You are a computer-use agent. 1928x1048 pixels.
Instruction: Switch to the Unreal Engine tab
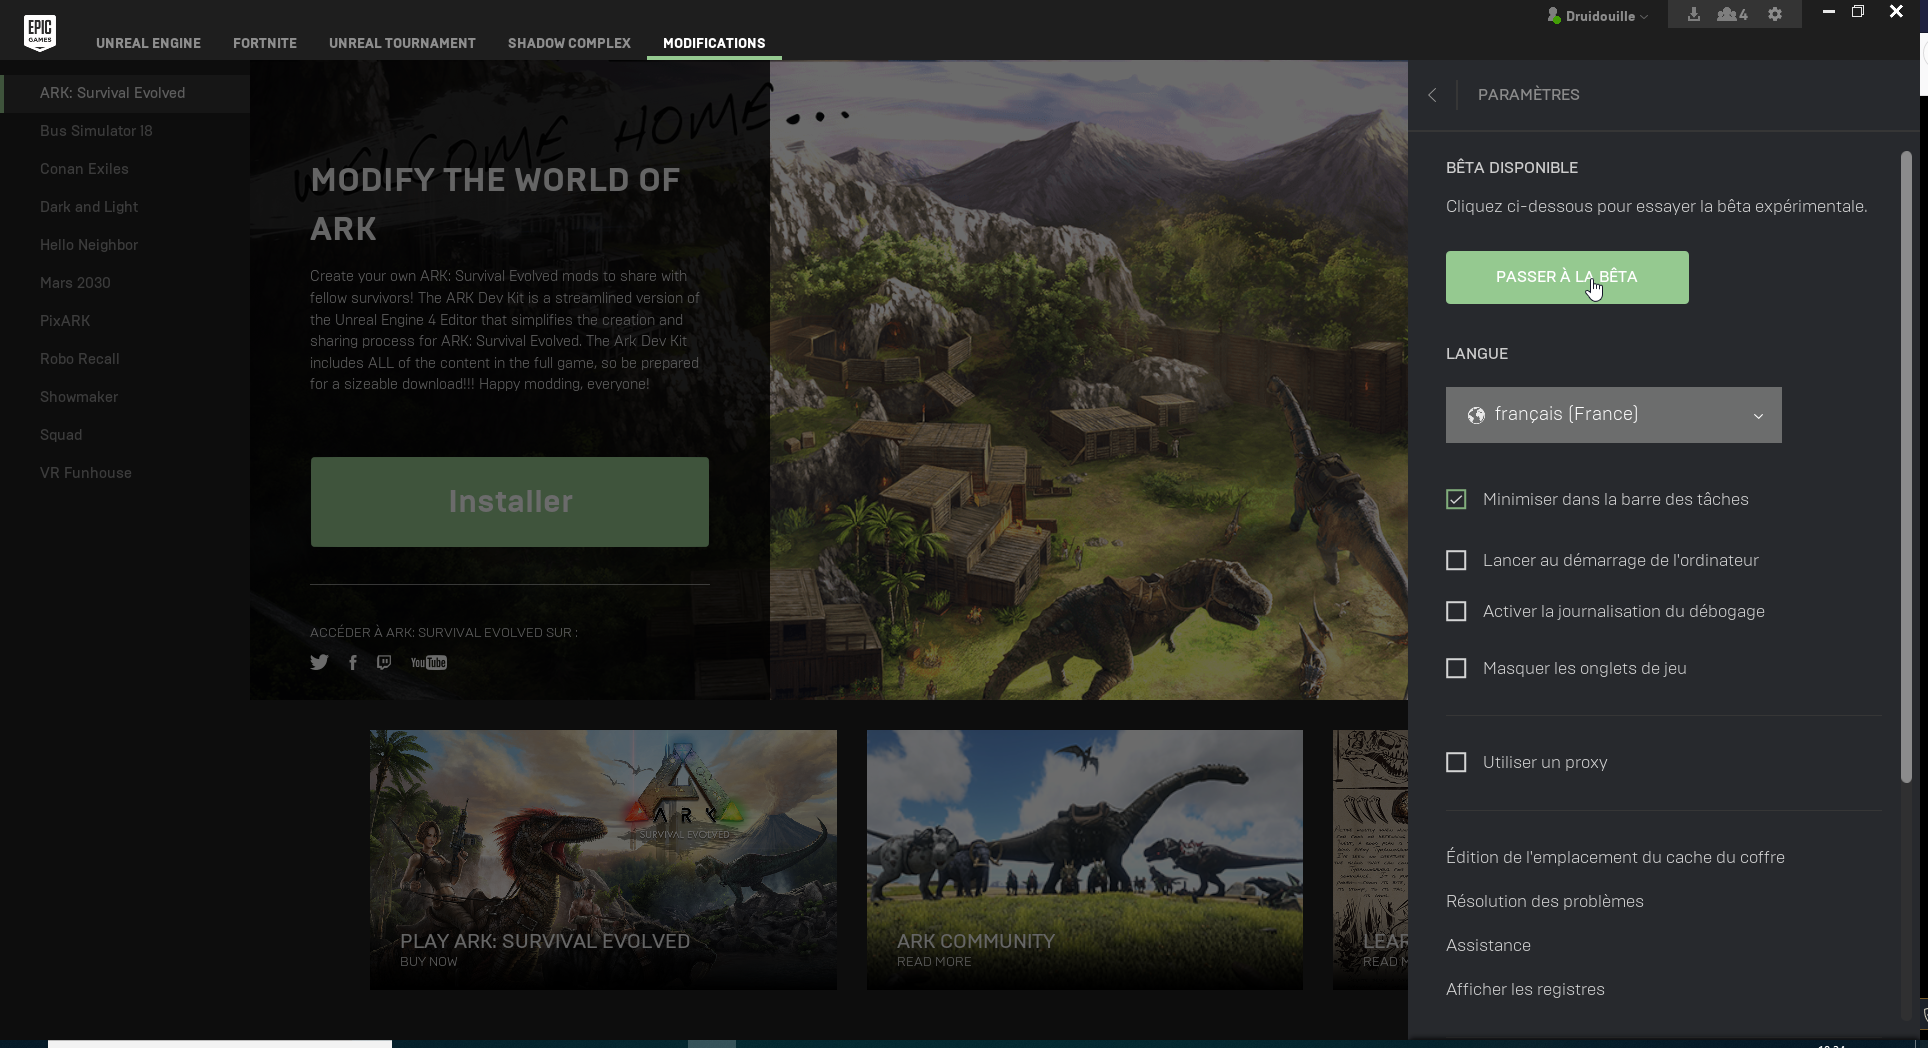[148, 43]
